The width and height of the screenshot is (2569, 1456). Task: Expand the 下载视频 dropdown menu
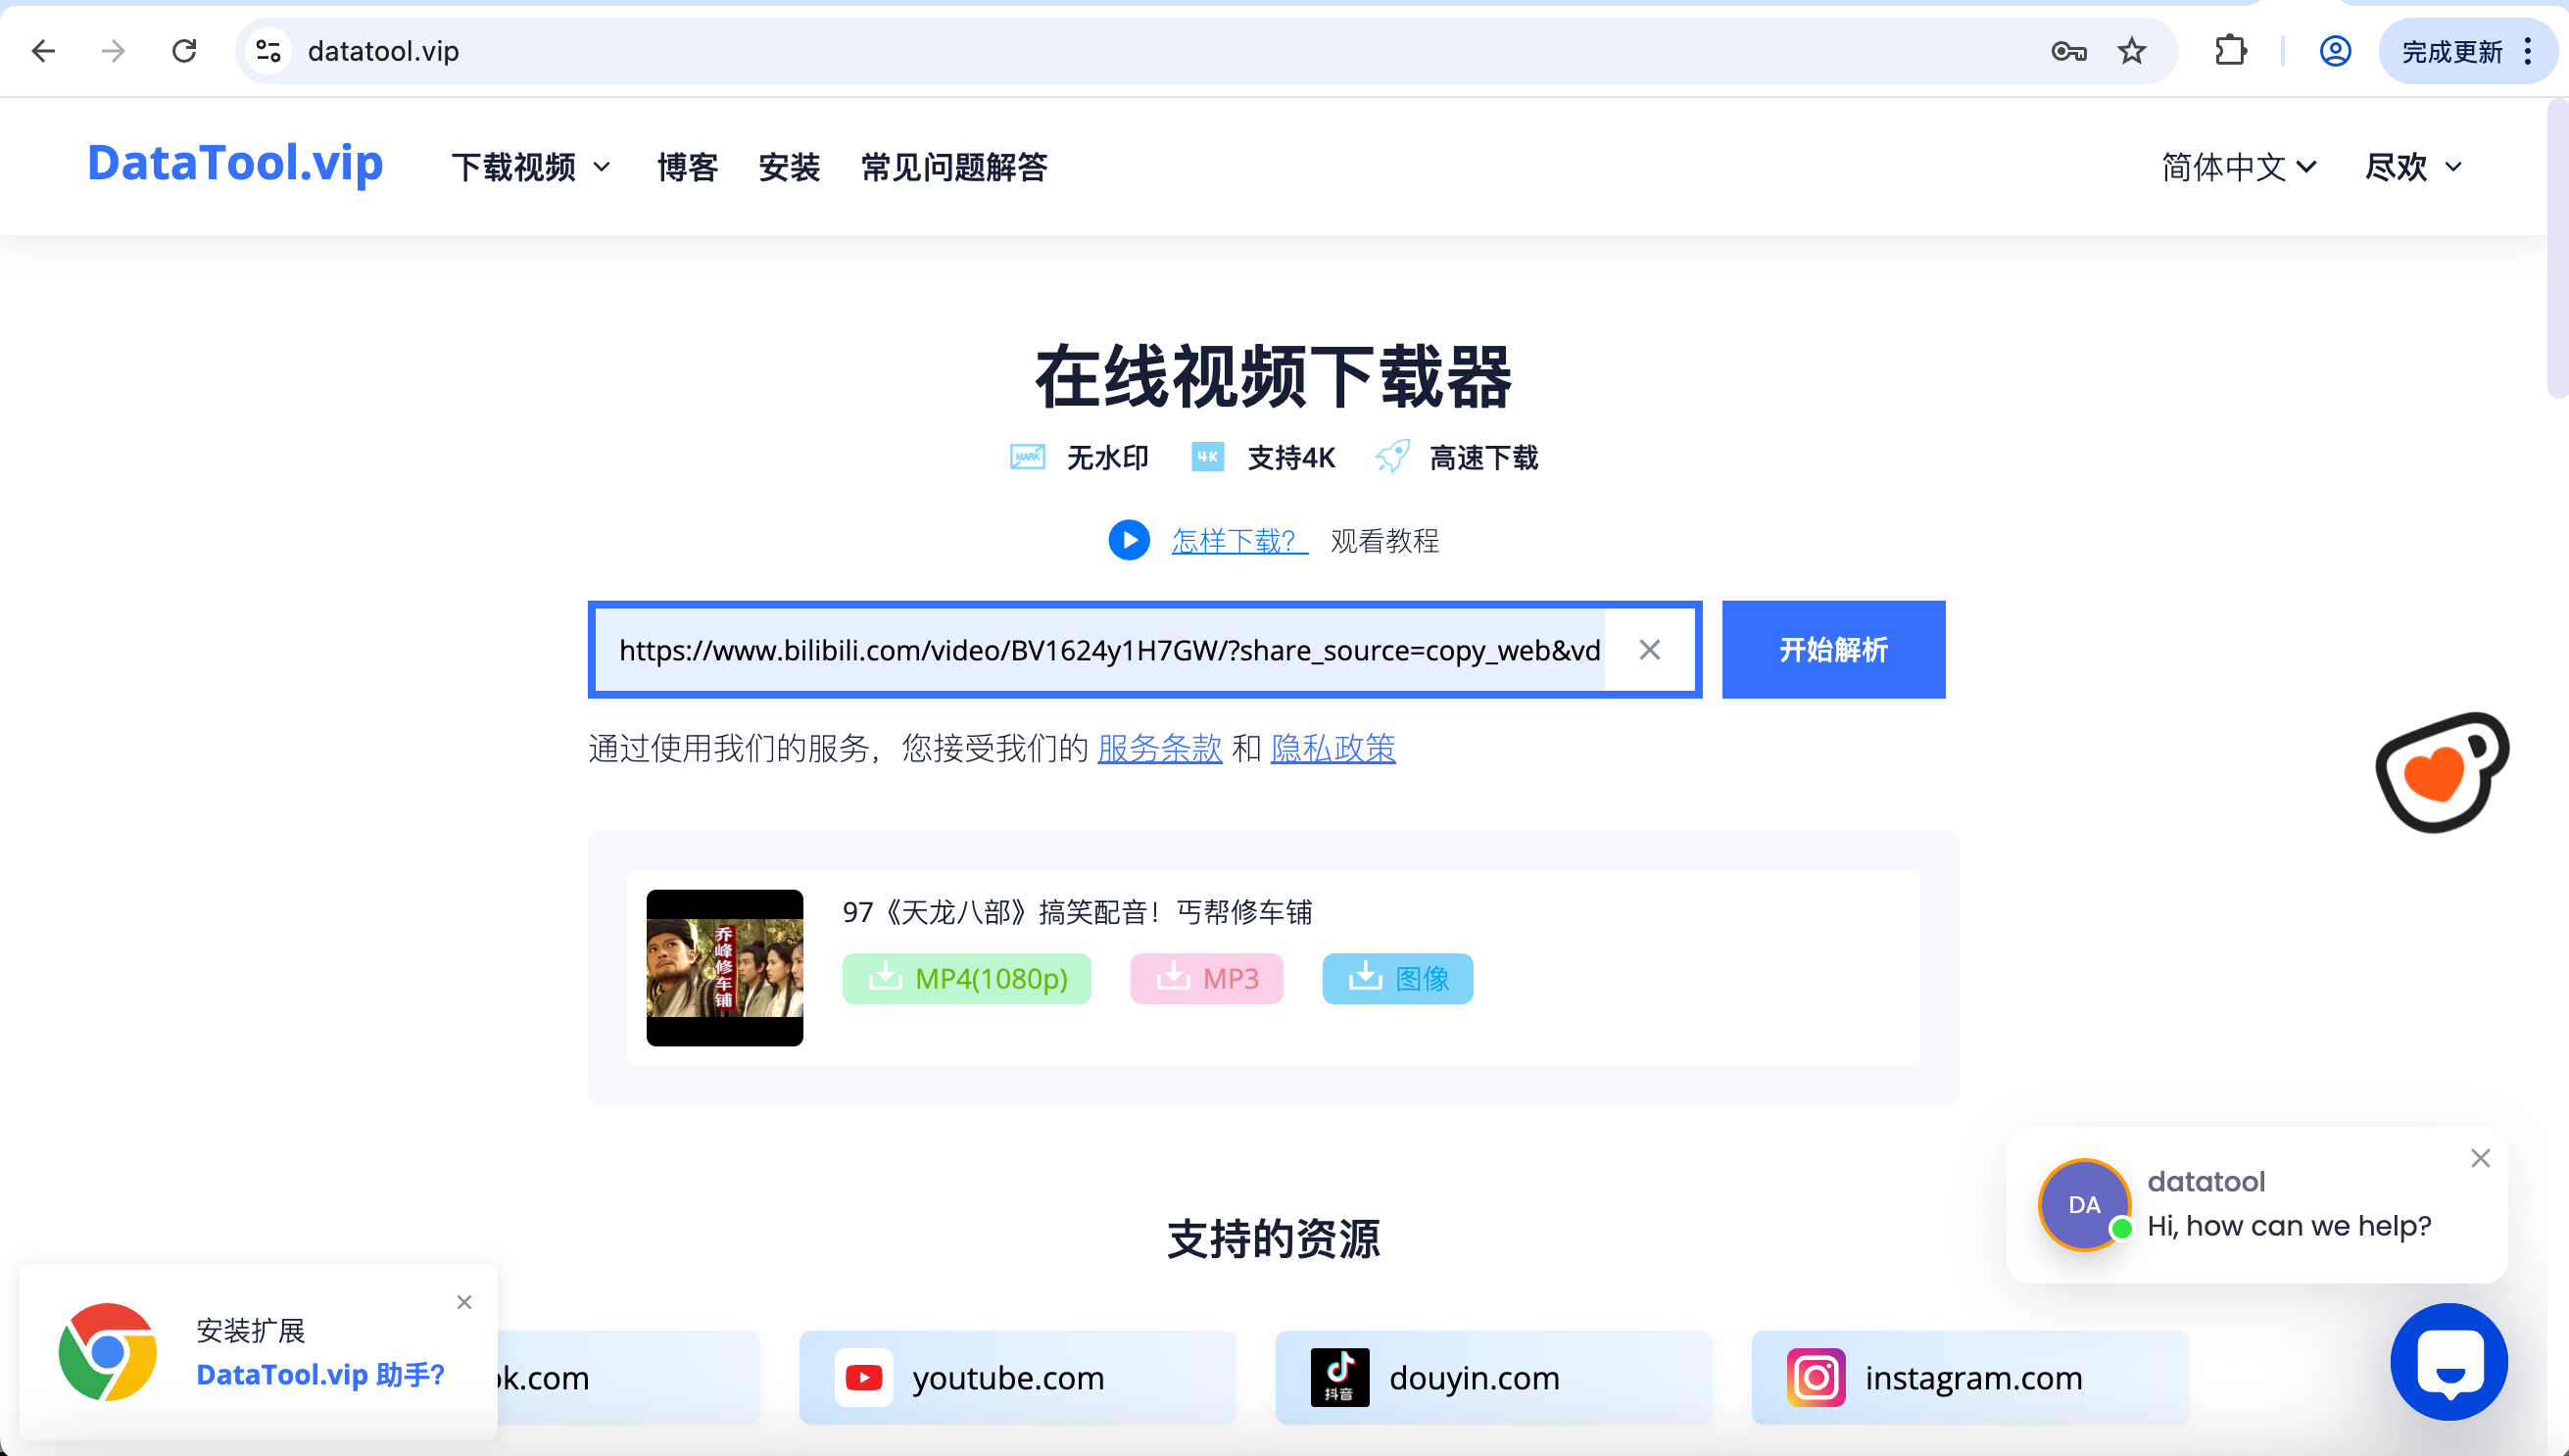click(x=530, y=167)
